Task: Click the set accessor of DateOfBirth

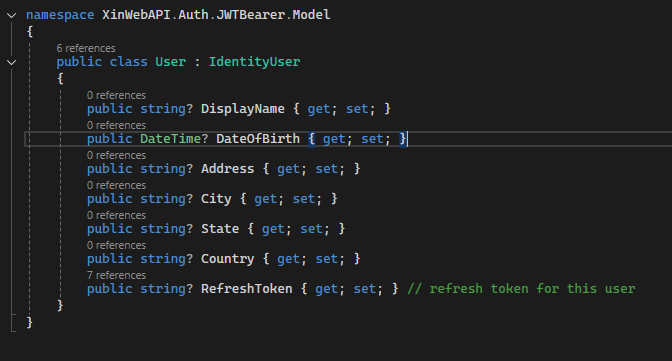Action: click(372, 139)
